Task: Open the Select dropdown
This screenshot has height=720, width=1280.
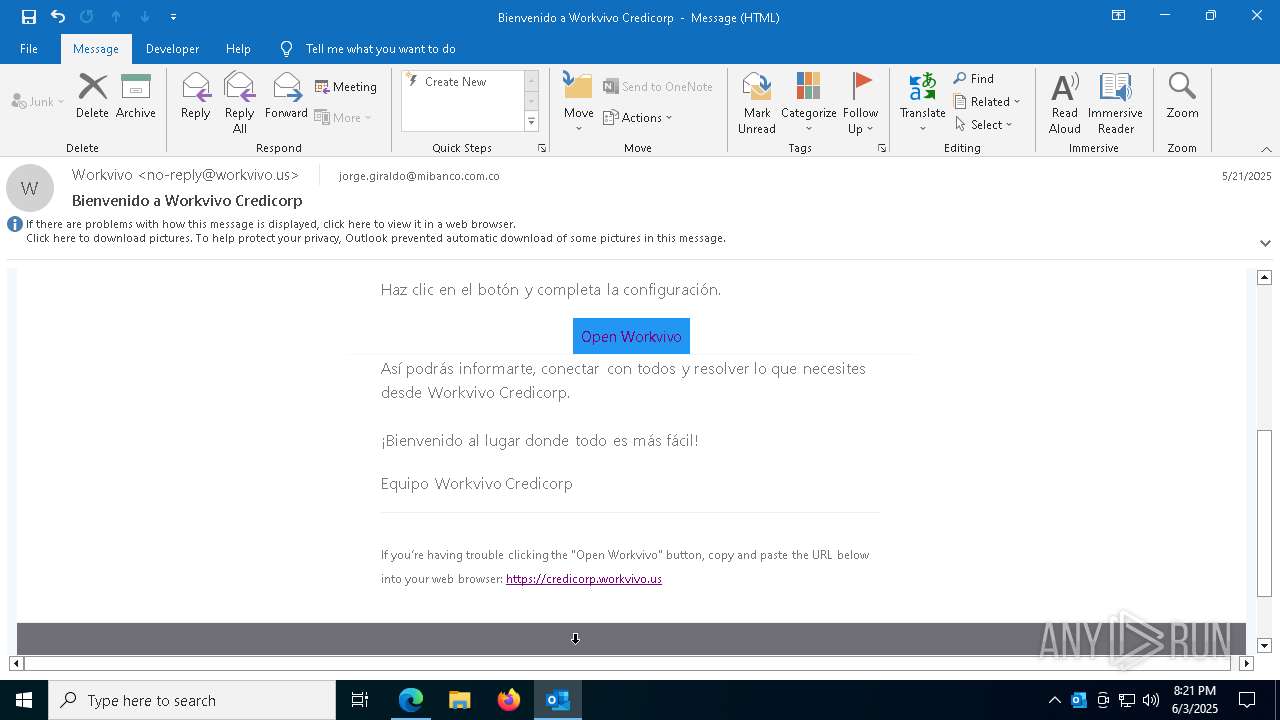Action: coord(984,125)
